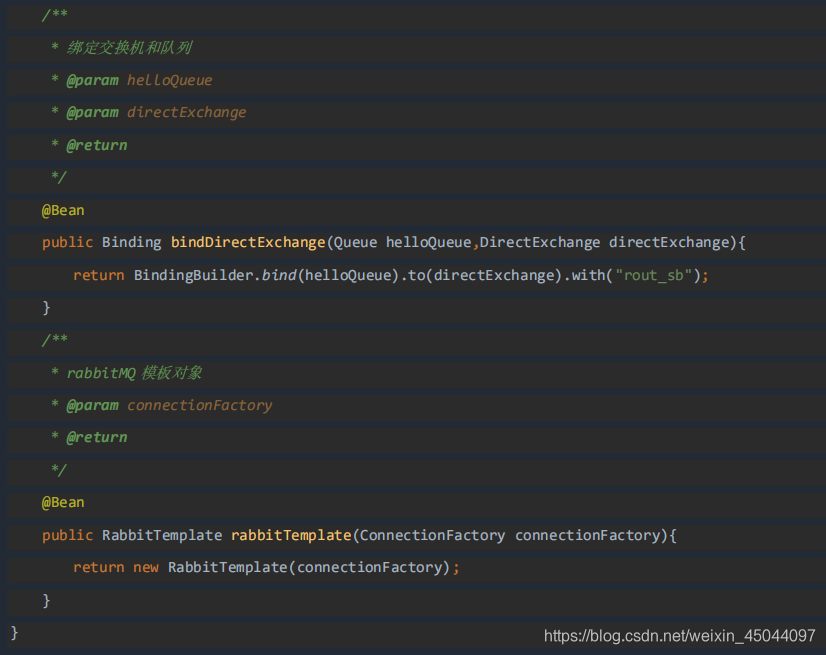Click 'DirectExchange directExchange' parameter
Viewport: 826px width, 655px height.
tap(604, 242)
